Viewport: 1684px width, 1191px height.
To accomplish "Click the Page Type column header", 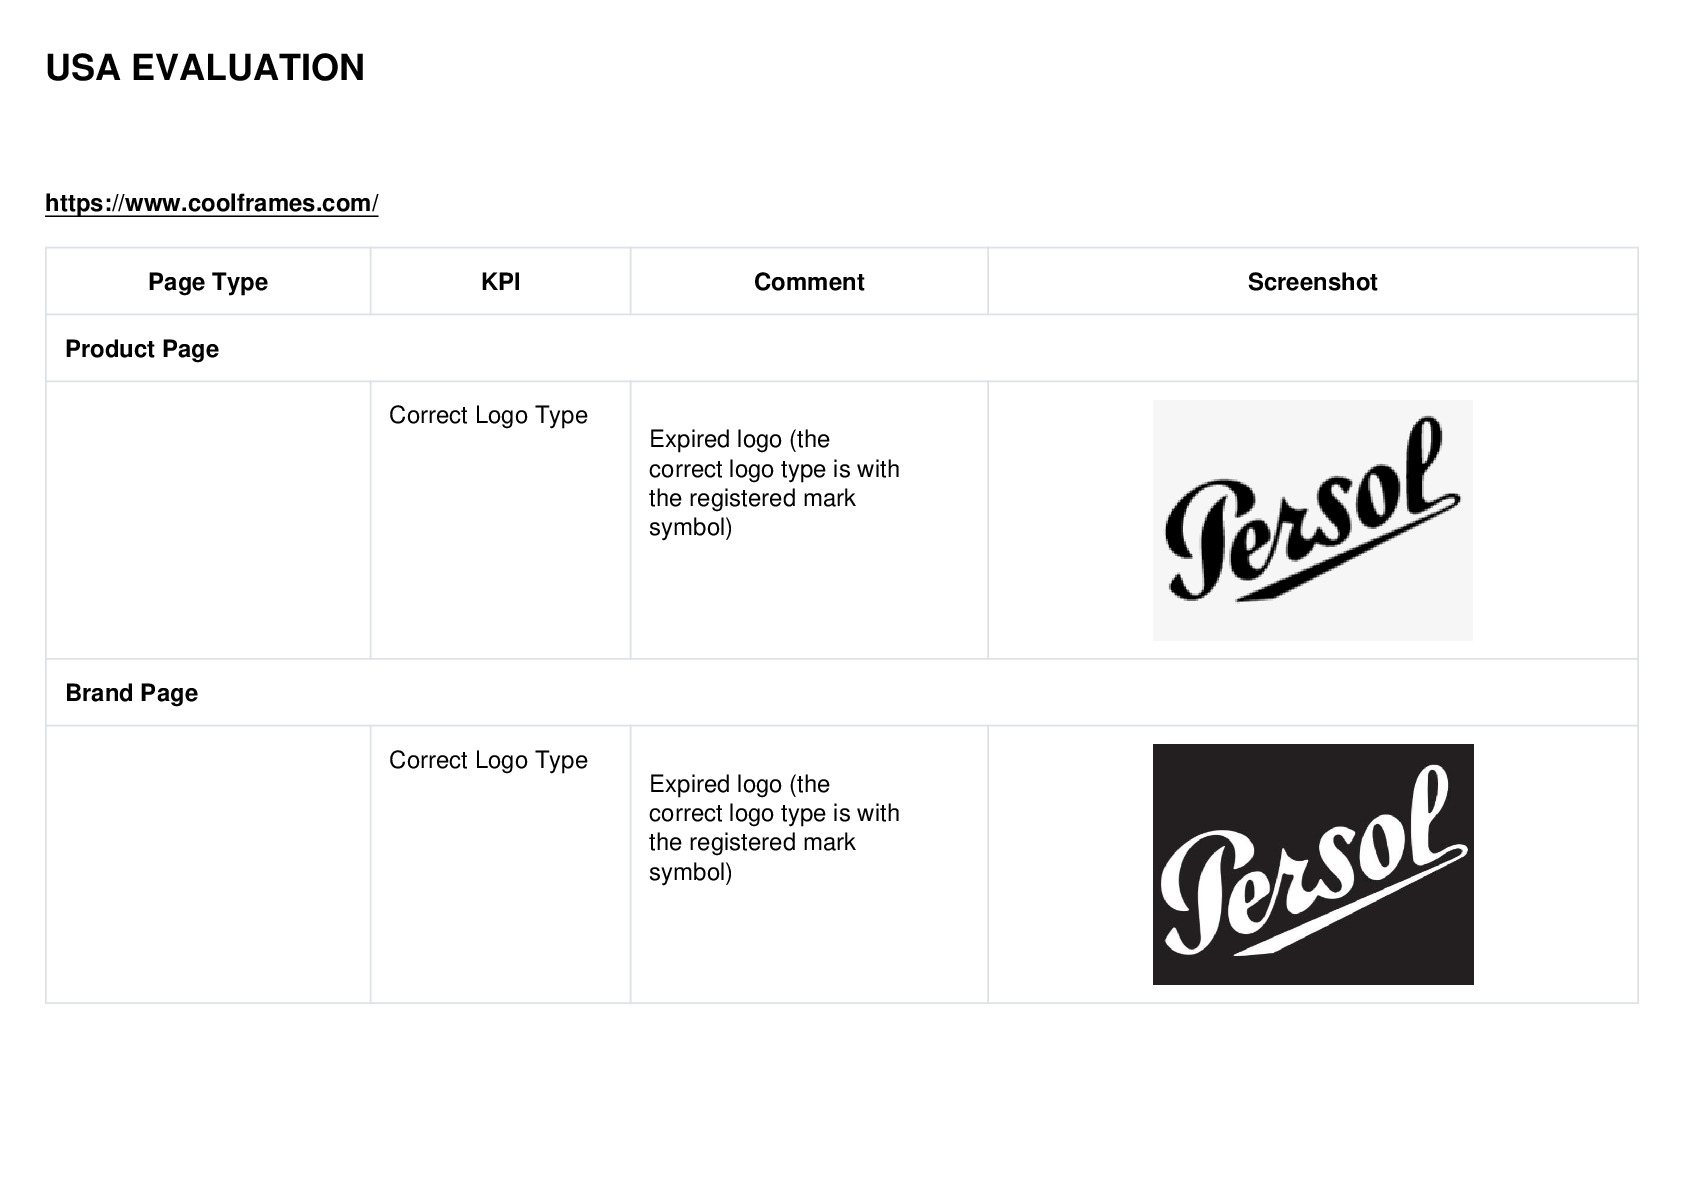I will click(x=208, y=282).
